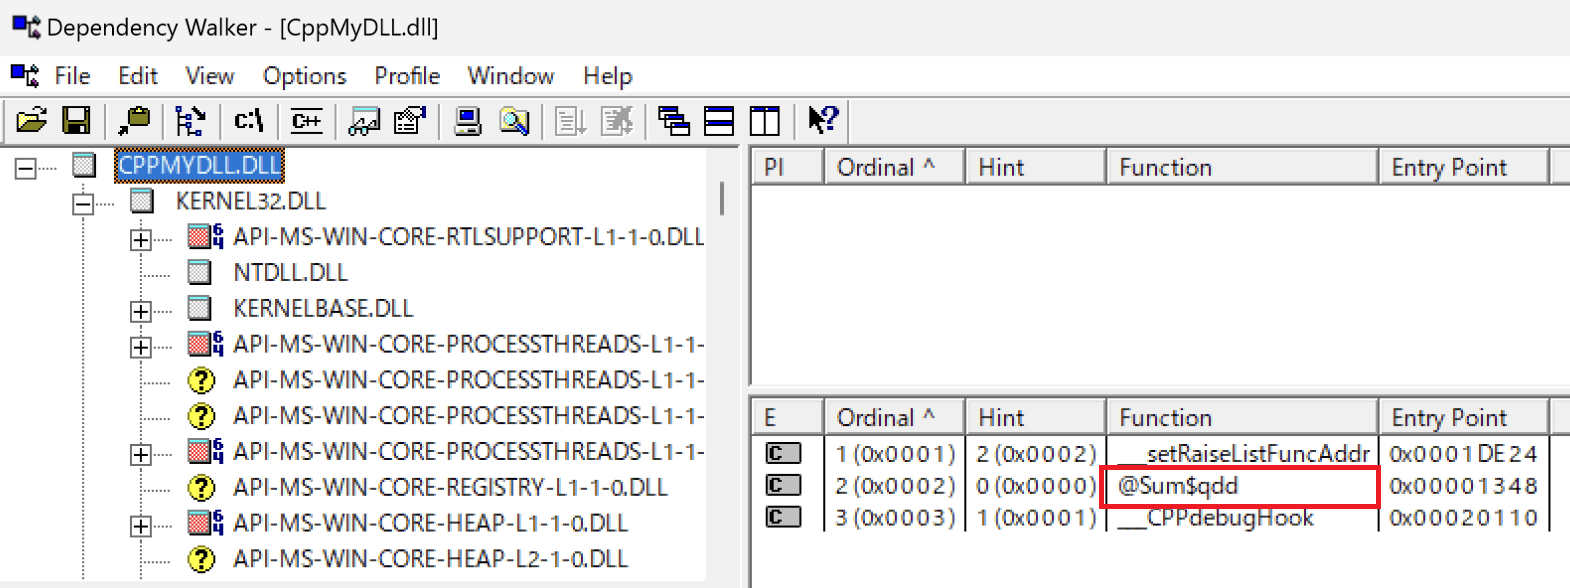Select the __setRaiseListFuncAddr function entry

coord(1244,454)
